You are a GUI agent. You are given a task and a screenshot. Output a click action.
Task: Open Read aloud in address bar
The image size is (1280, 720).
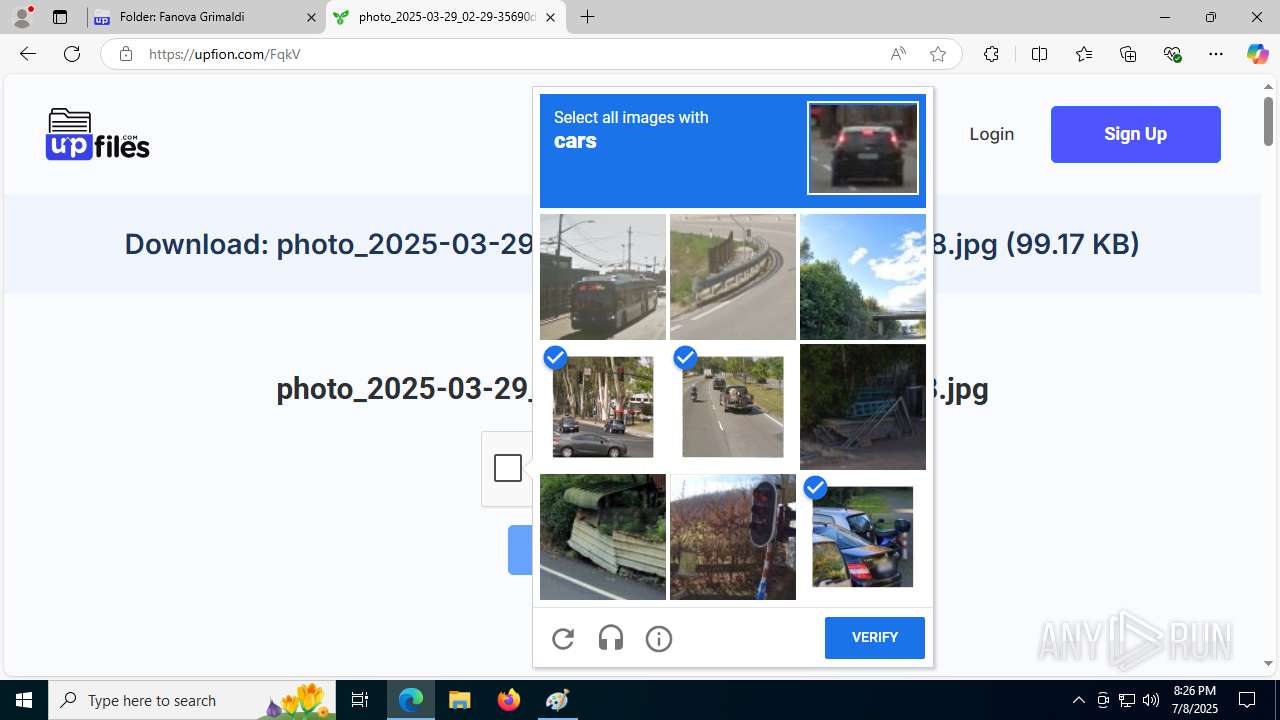point(898,54)
